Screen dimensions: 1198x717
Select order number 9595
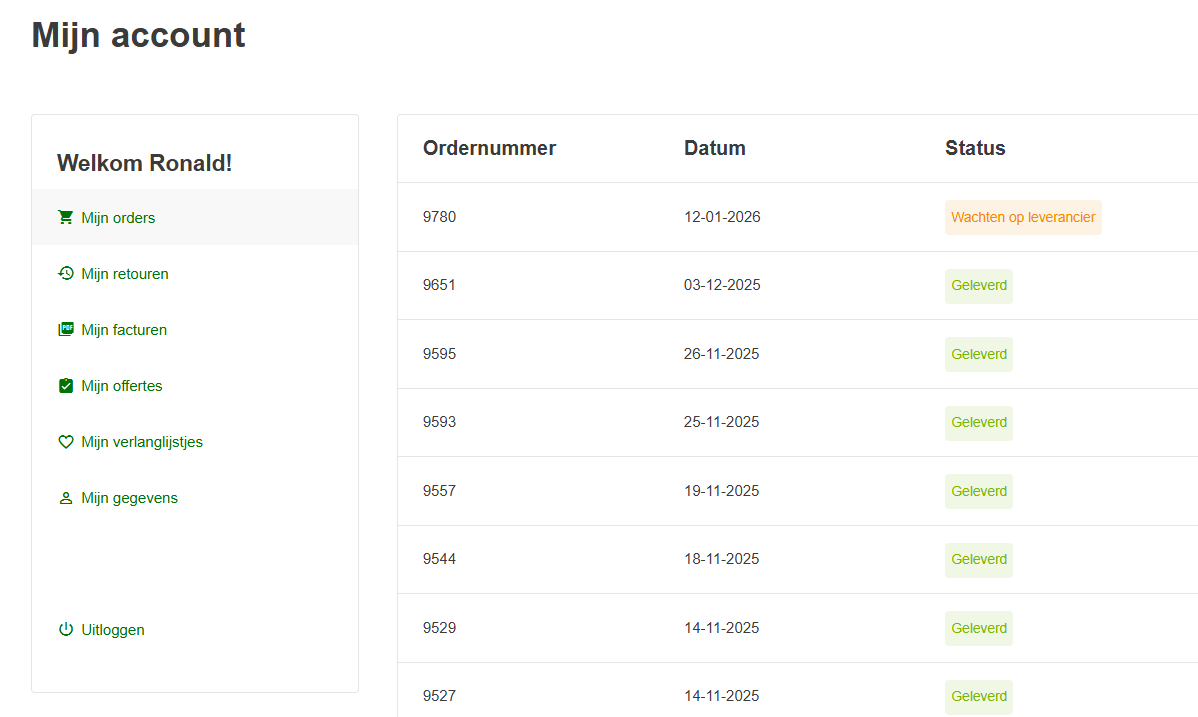pos(439,354)
